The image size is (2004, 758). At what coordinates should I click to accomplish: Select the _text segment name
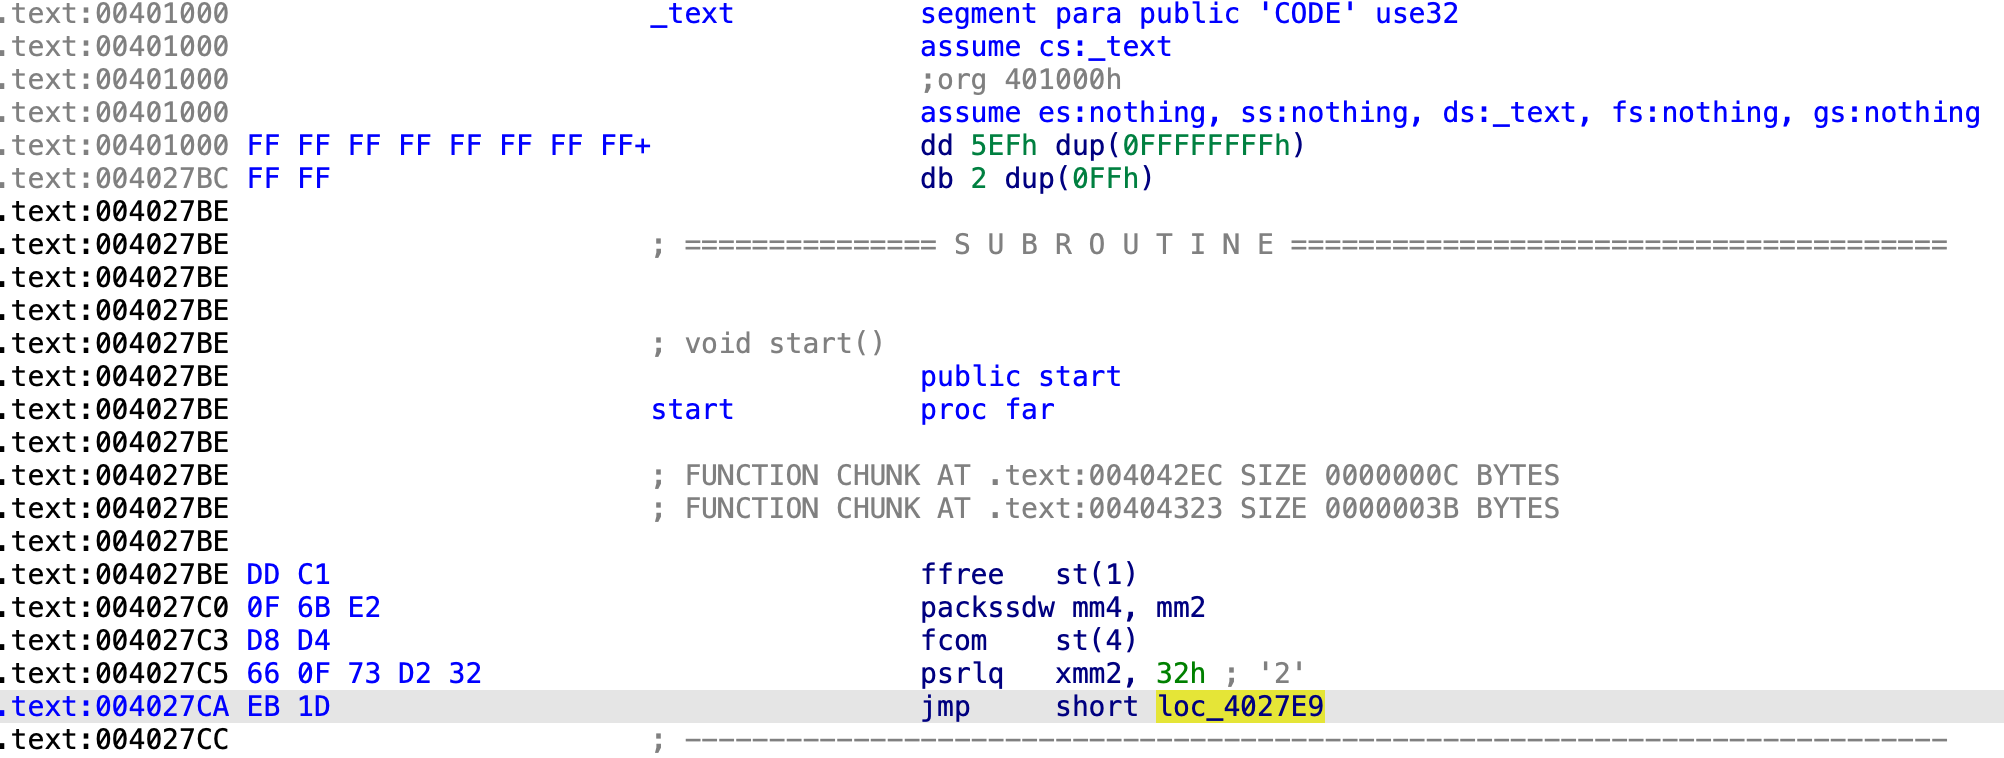tap(692, 14)
